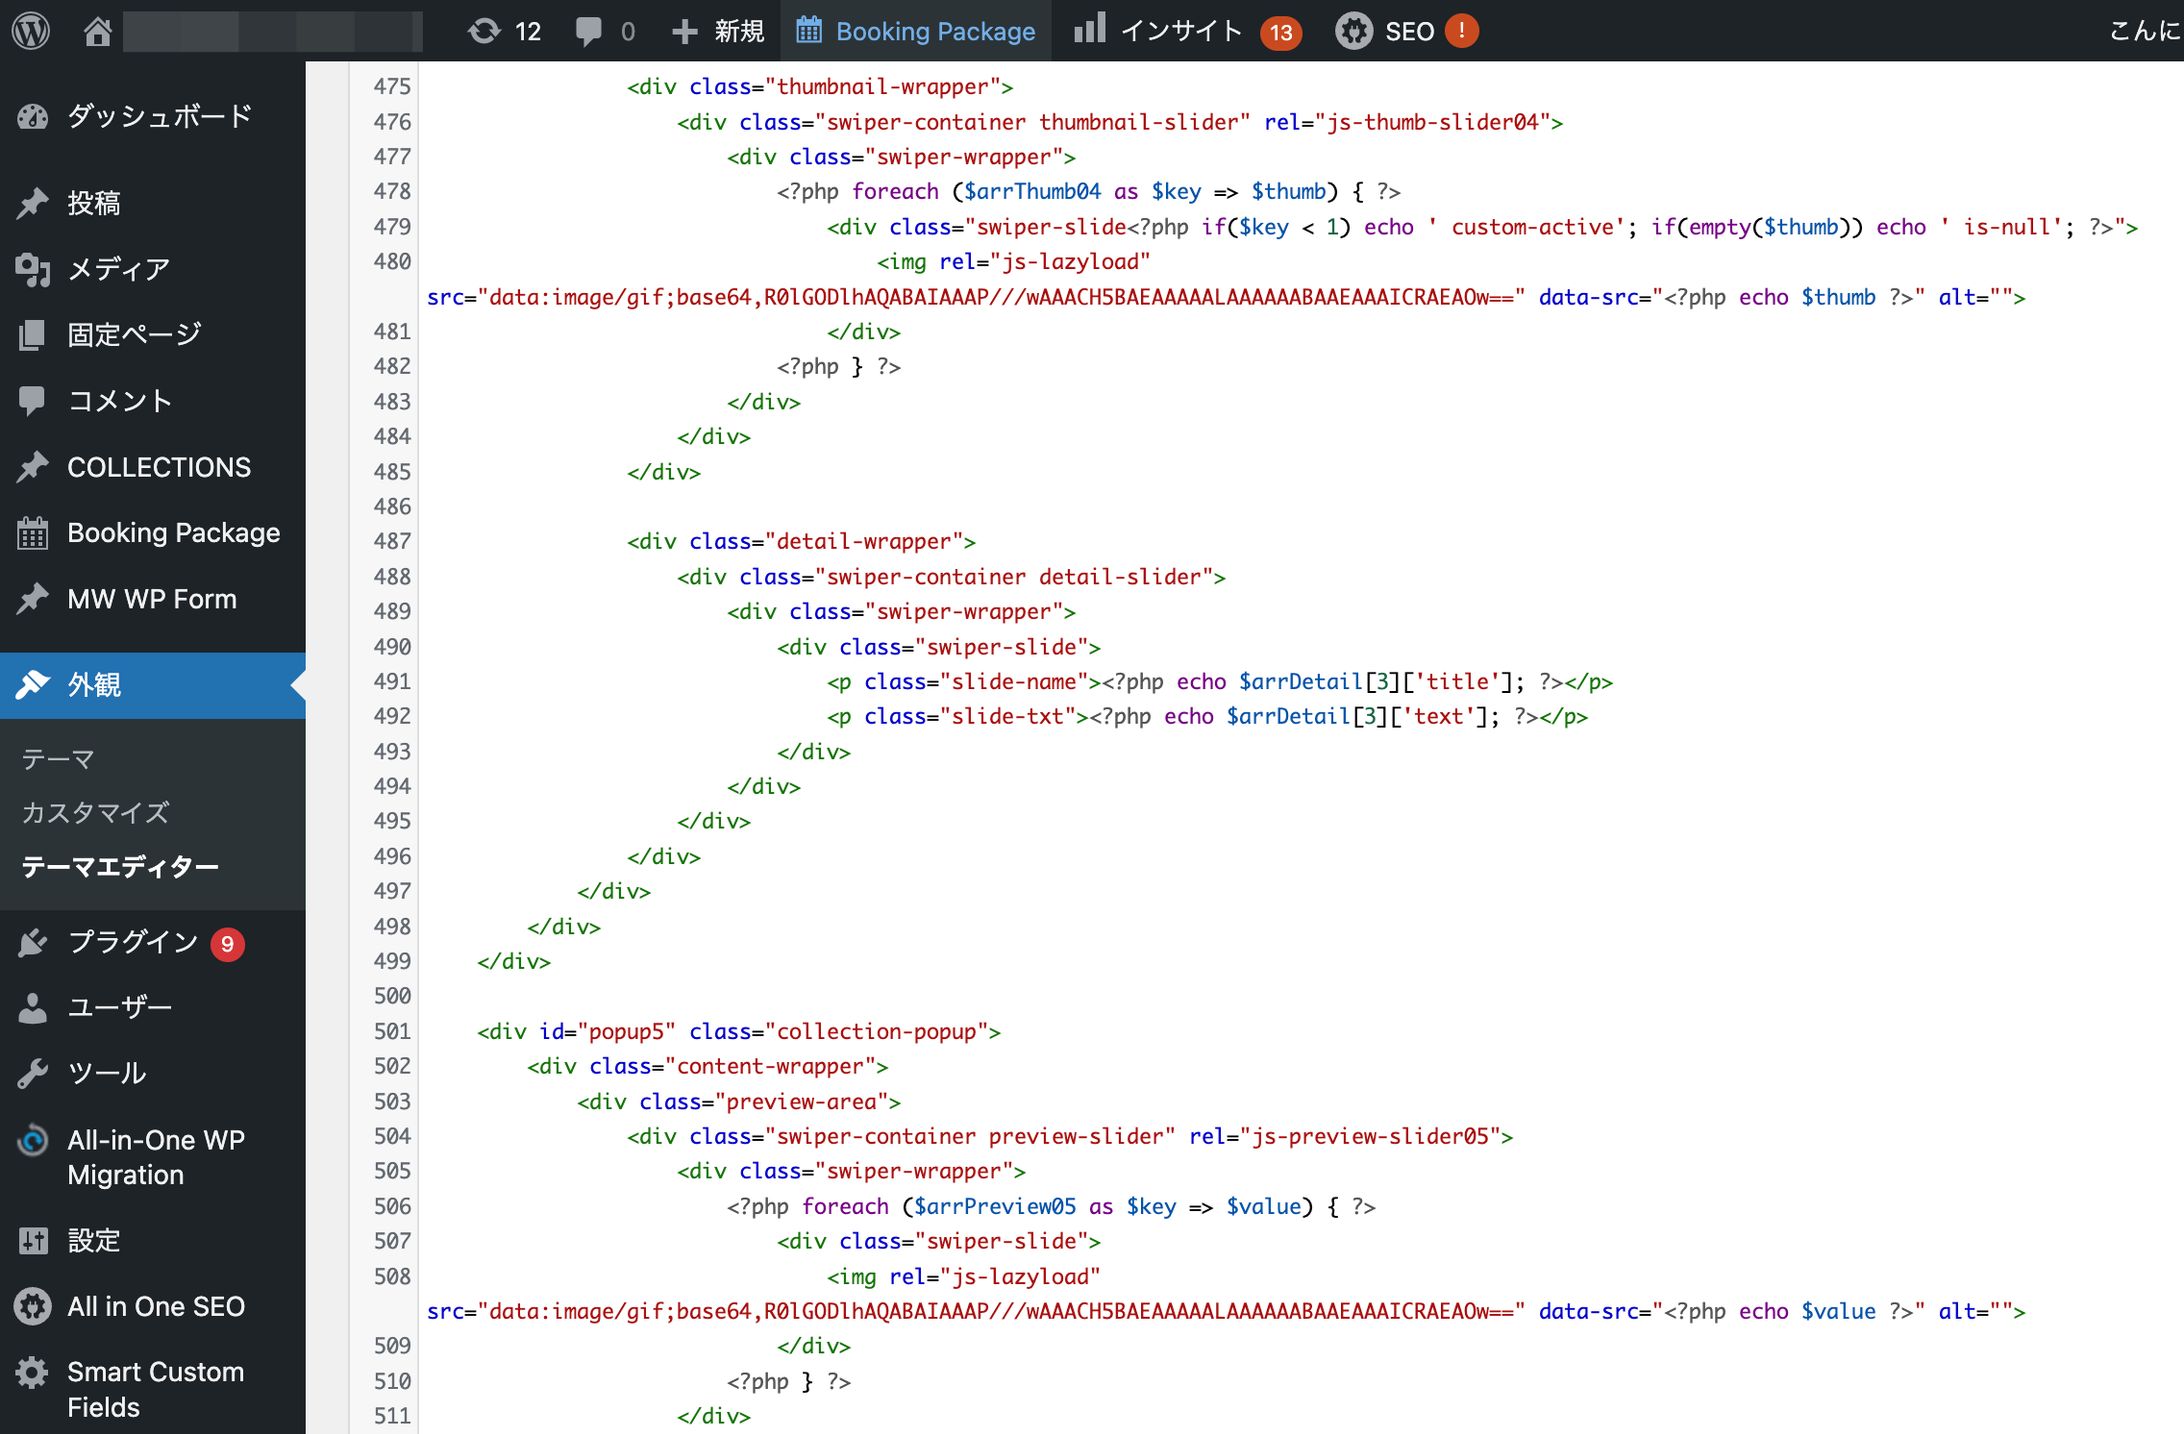The width and height of the screenshot is (2184, 1434).
Task: Click the orange 13 insights badge
Action: (1281, 33)
